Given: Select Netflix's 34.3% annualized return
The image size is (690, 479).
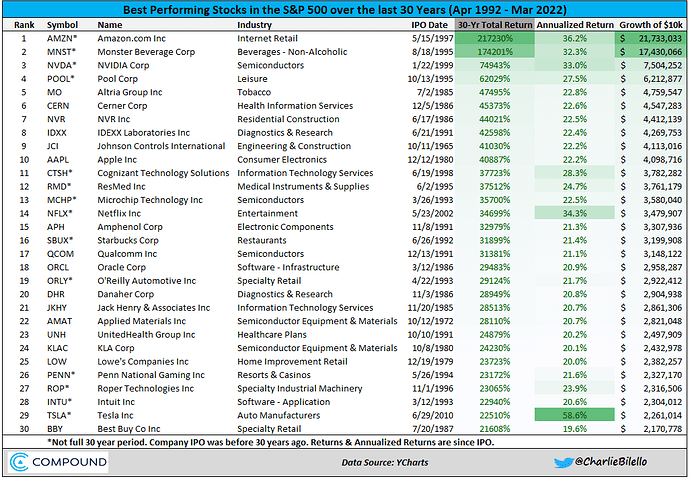Looking at the screenshot, I should tap(575, 214).
